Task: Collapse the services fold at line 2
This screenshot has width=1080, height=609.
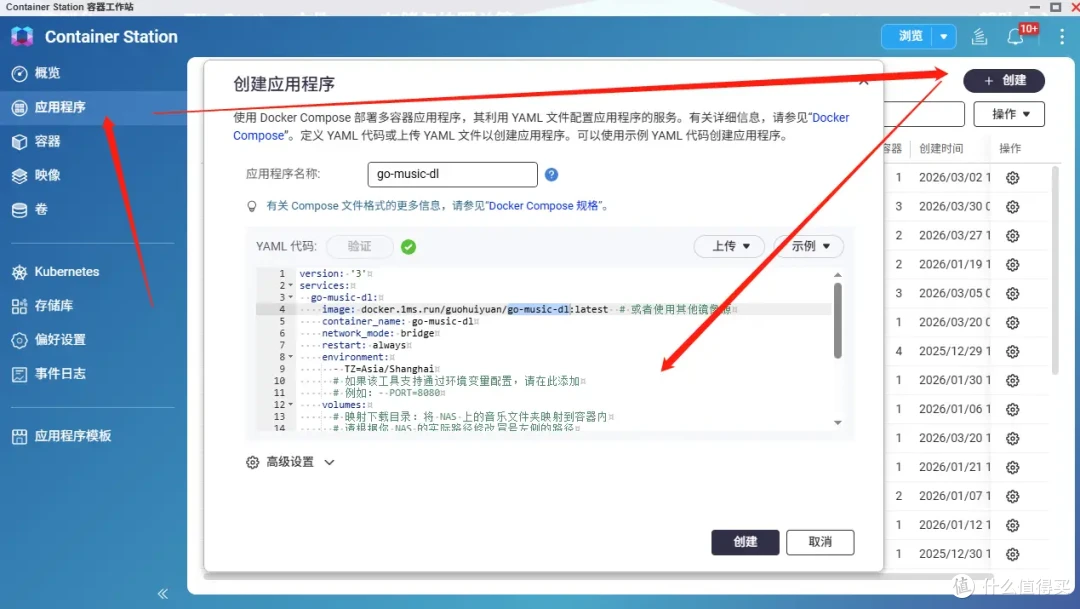Action: click(291, 286)
